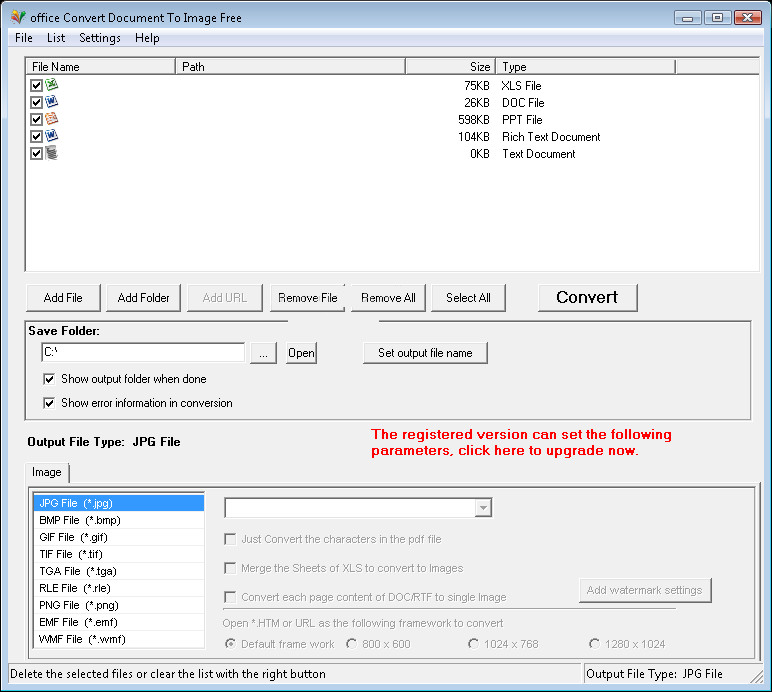
Task: Open the Help menu
Action: [x=147, y=38]
